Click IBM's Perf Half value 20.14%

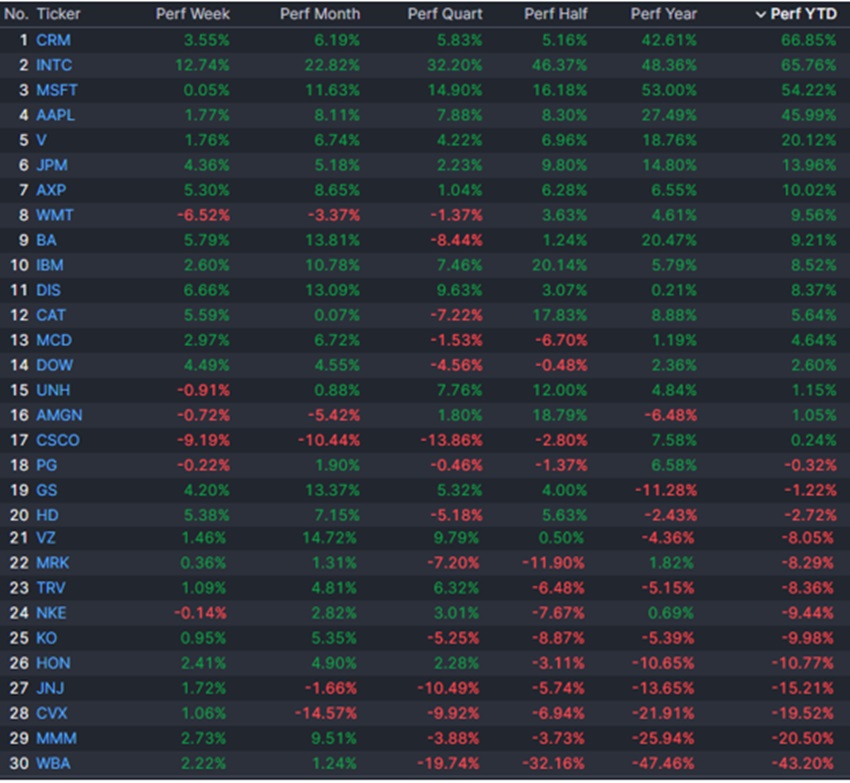pos(559,265)
